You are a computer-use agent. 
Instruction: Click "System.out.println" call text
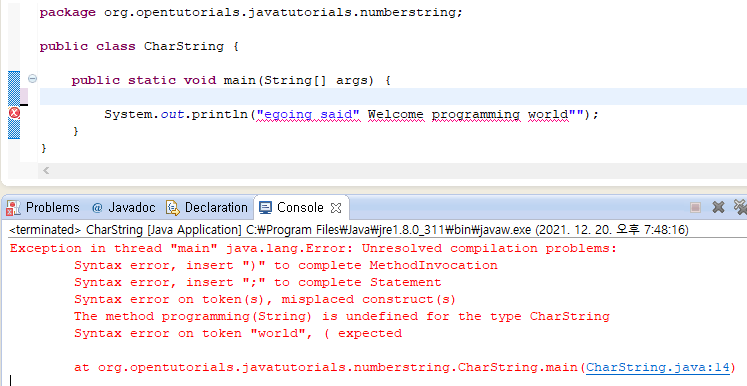coord(176,114)
